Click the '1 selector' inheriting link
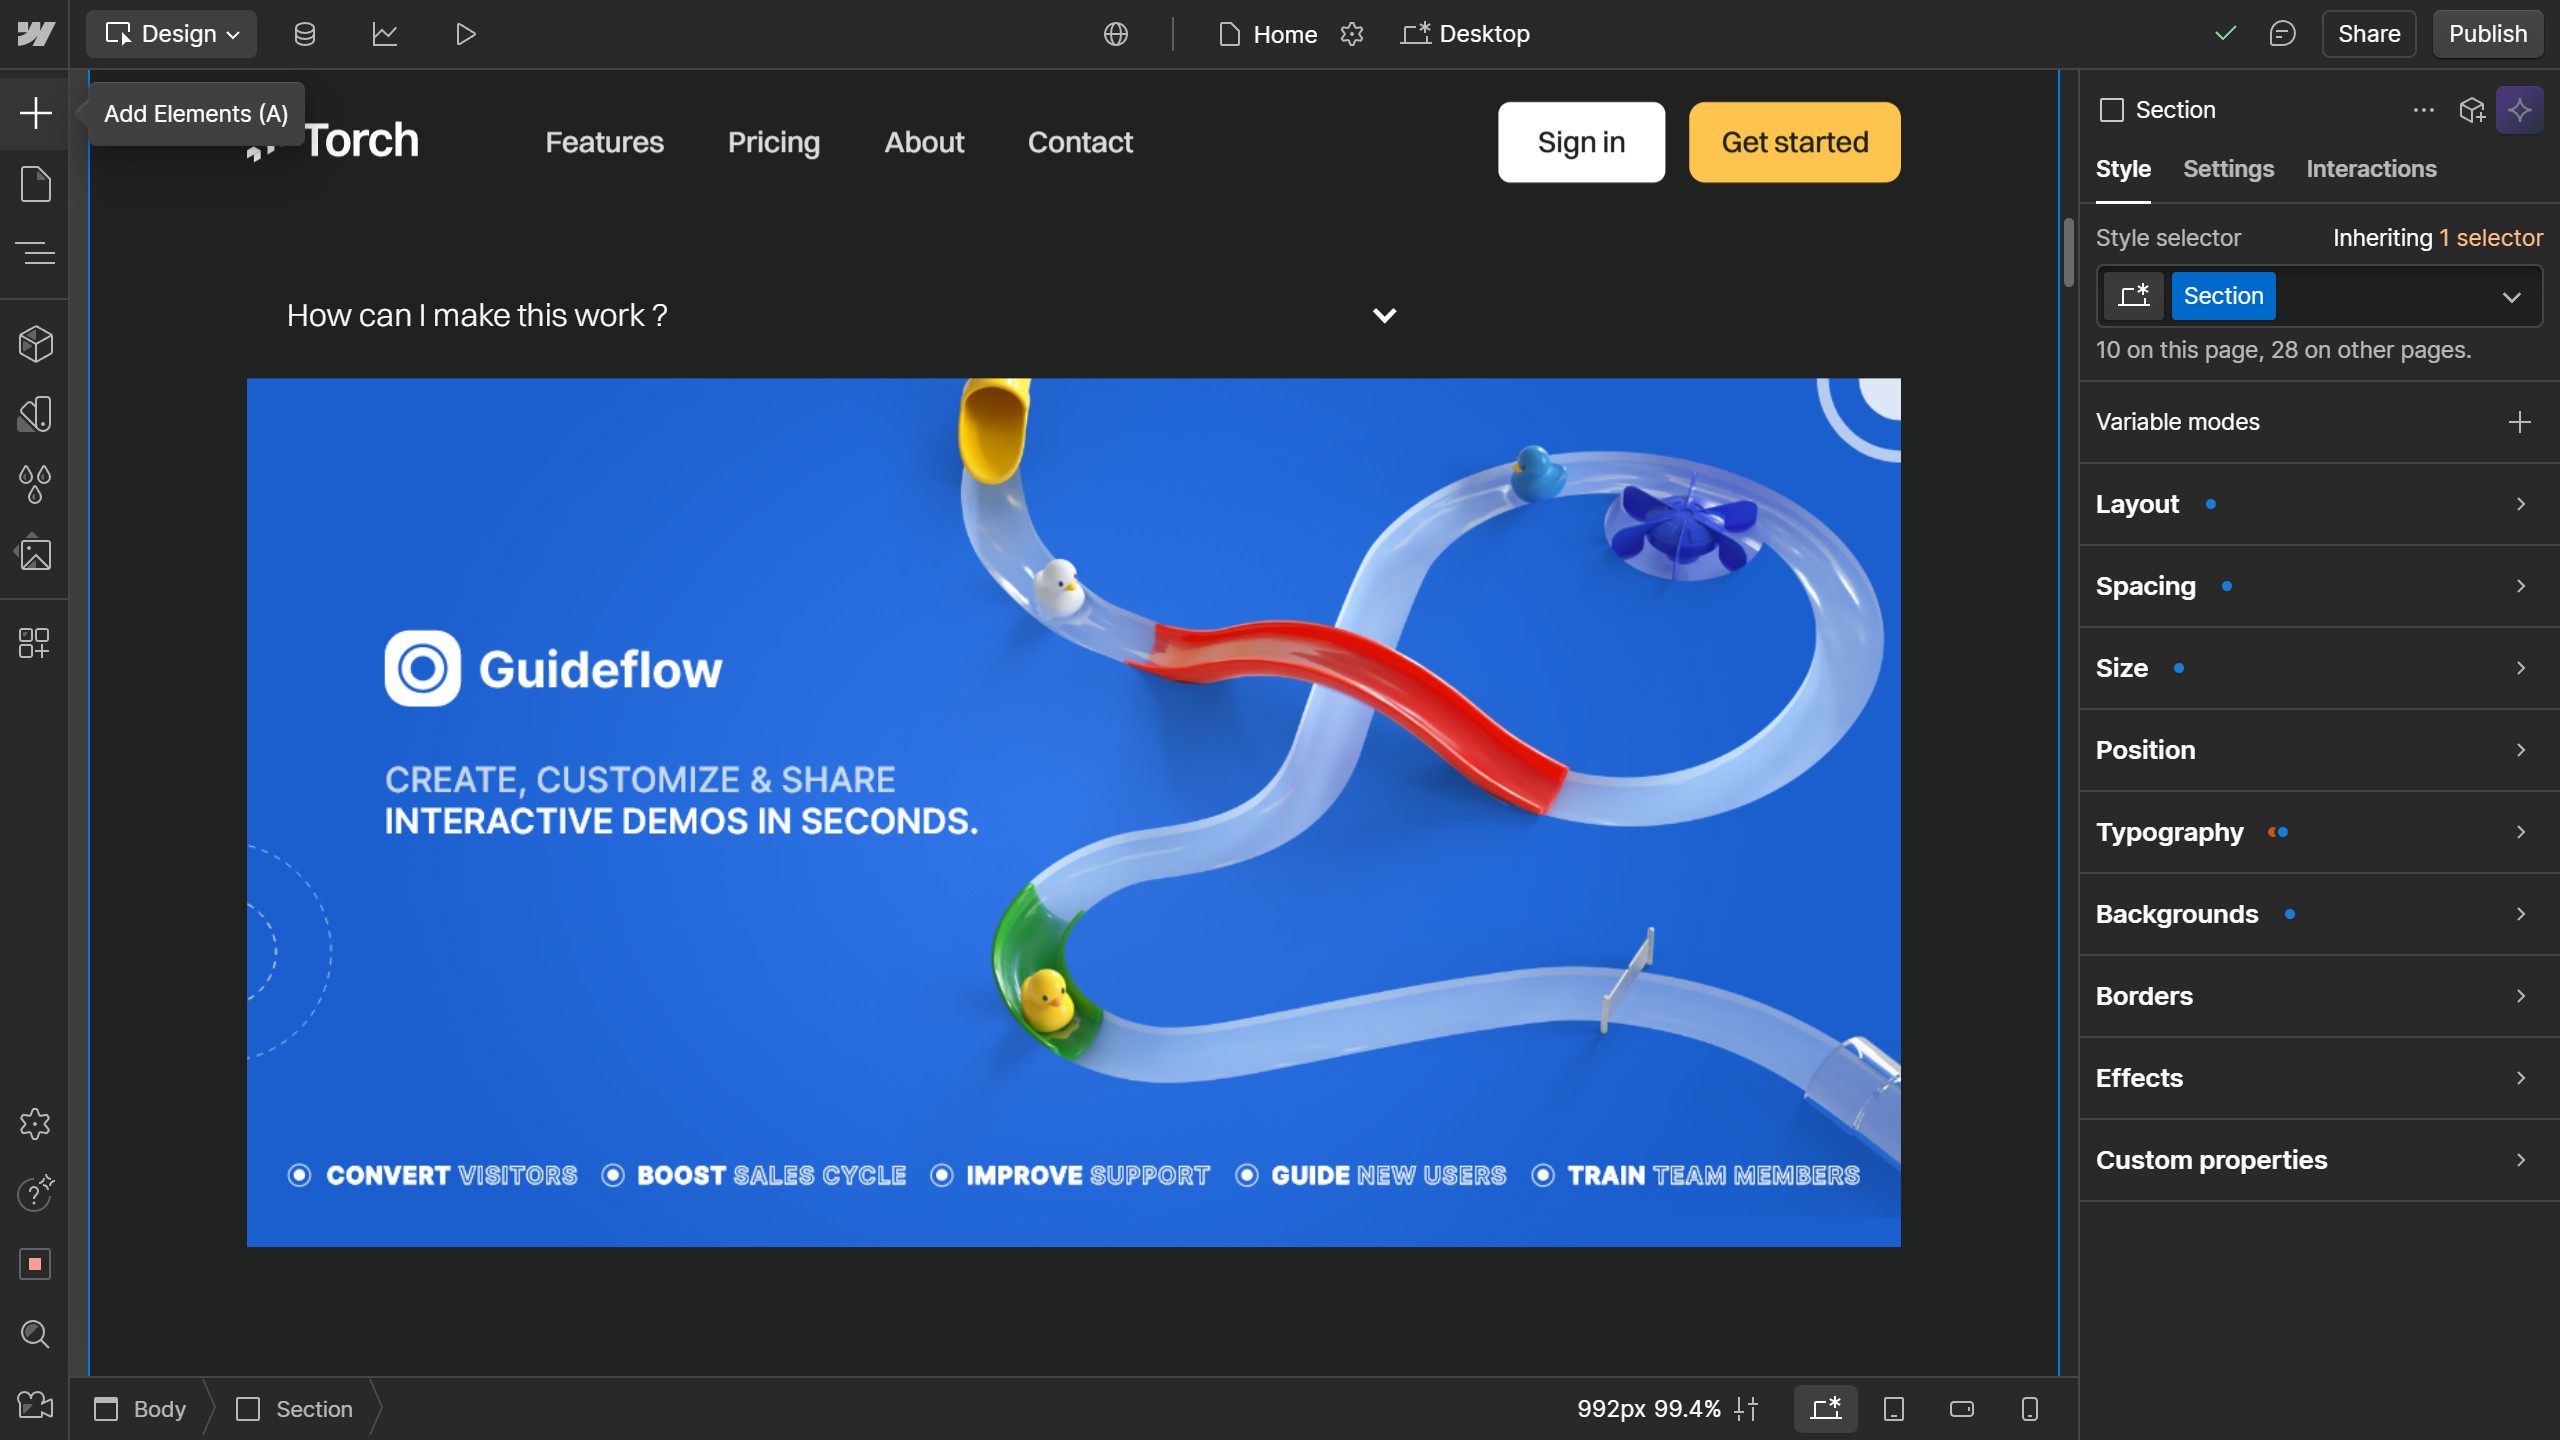This screenshot has height=1440, width=2560. coord(2490,238)
